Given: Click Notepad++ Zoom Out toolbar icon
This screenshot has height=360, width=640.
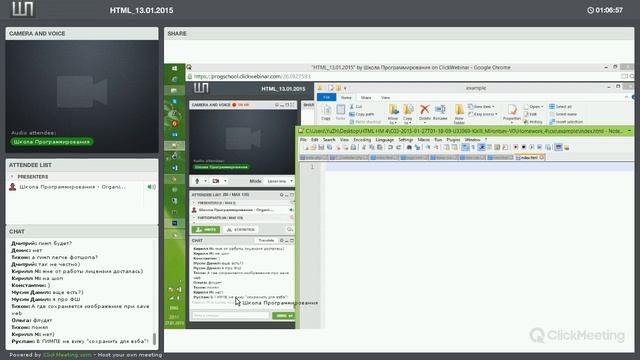Looking at the screenshot, I should [437, 147].
